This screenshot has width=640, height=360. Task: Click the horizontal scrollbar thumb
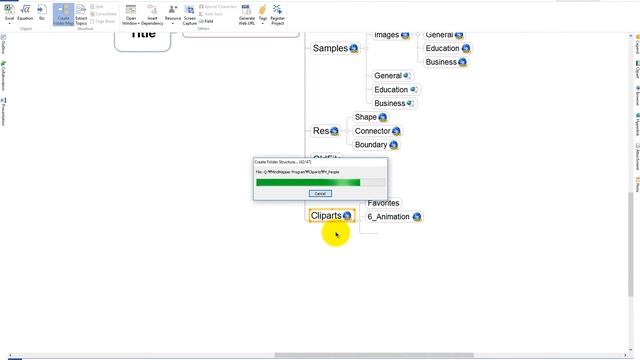374,356
